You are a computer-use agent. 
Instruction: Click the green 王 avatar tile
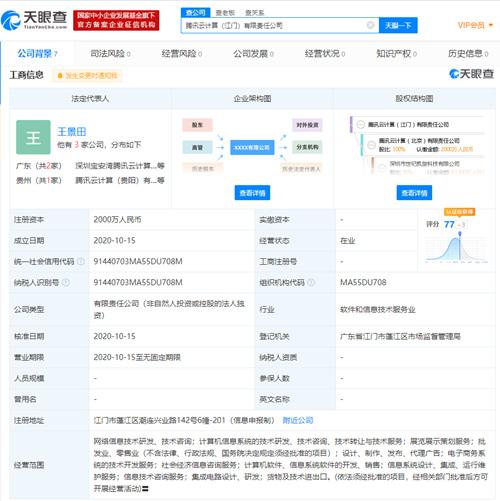33,137
